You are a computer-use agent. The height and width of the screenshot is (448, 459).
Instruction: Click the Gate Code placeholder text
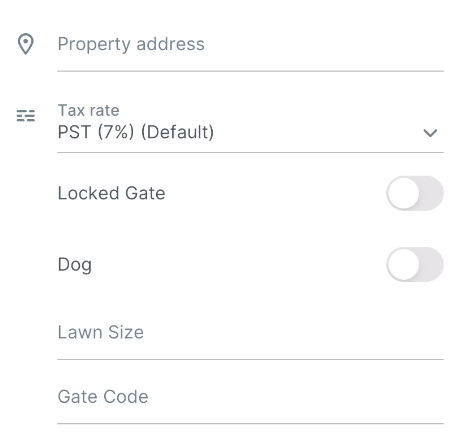point(103,397)
